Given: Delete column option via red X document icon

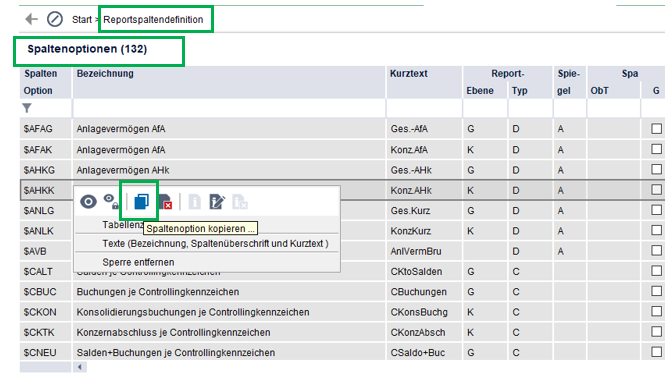Looking at the screenshot, I should 165,202.
